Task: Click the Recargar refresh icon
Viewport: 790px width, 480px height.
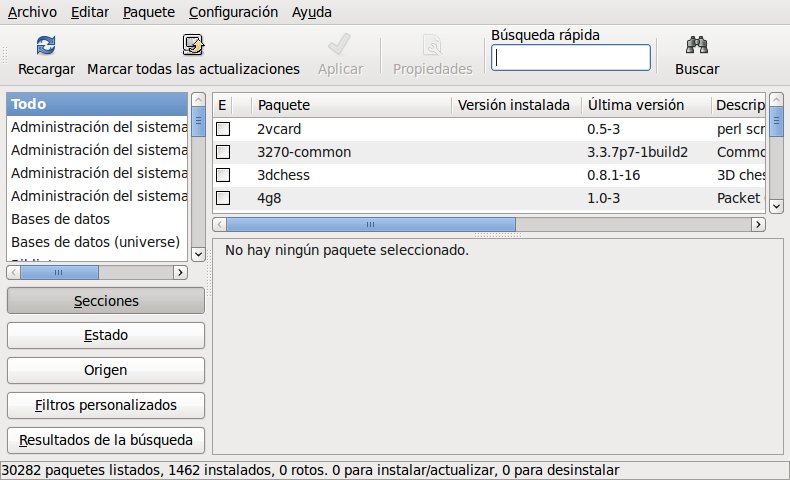Action: click(46, 45)
